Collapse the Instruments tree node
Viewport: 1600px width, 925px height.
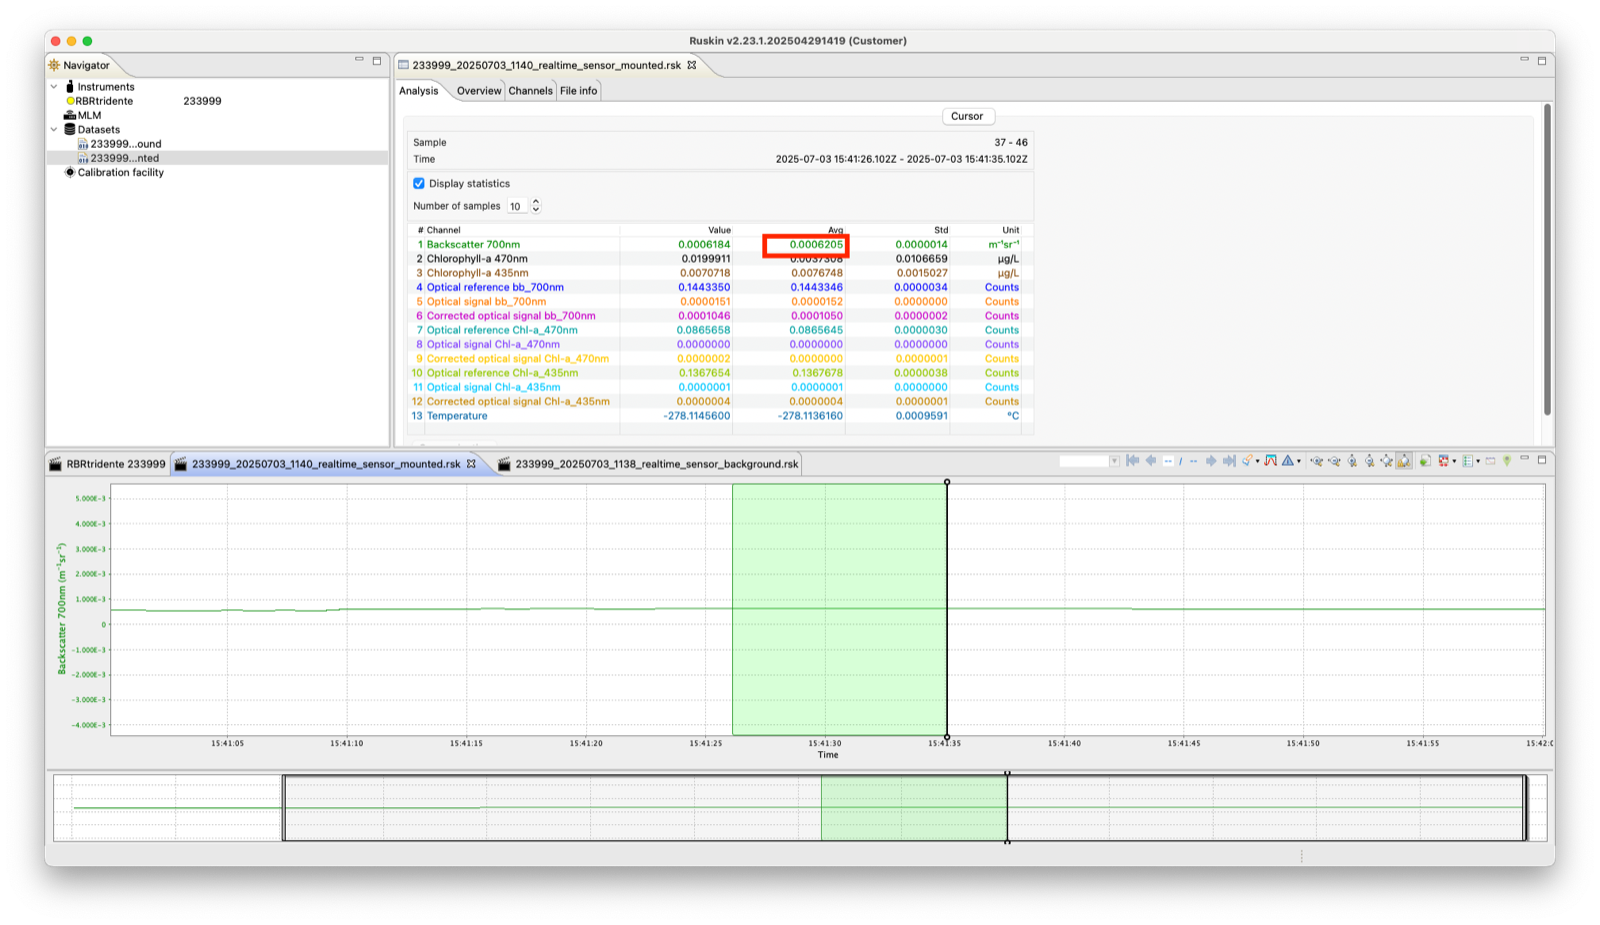pyautogui.click(x=54, y=87)
